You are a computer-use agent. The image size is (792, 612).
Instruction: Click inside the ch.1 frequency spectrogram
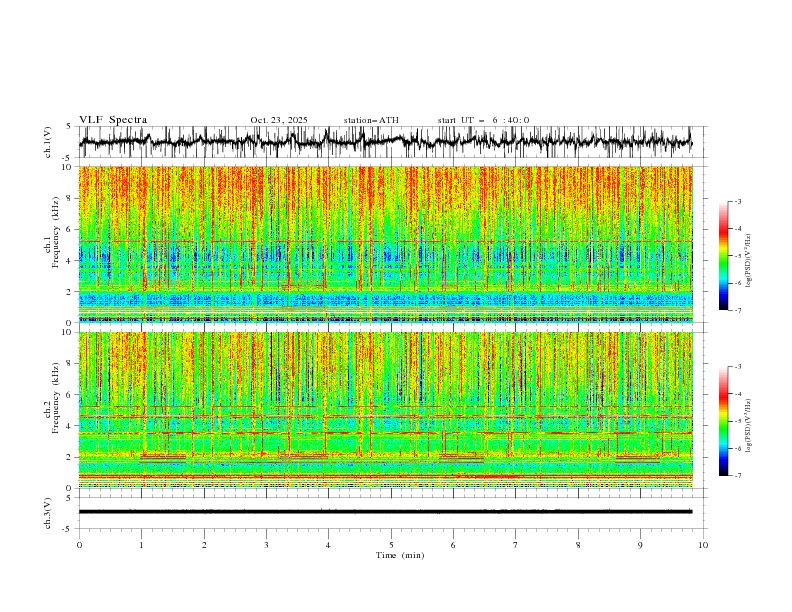385,244
